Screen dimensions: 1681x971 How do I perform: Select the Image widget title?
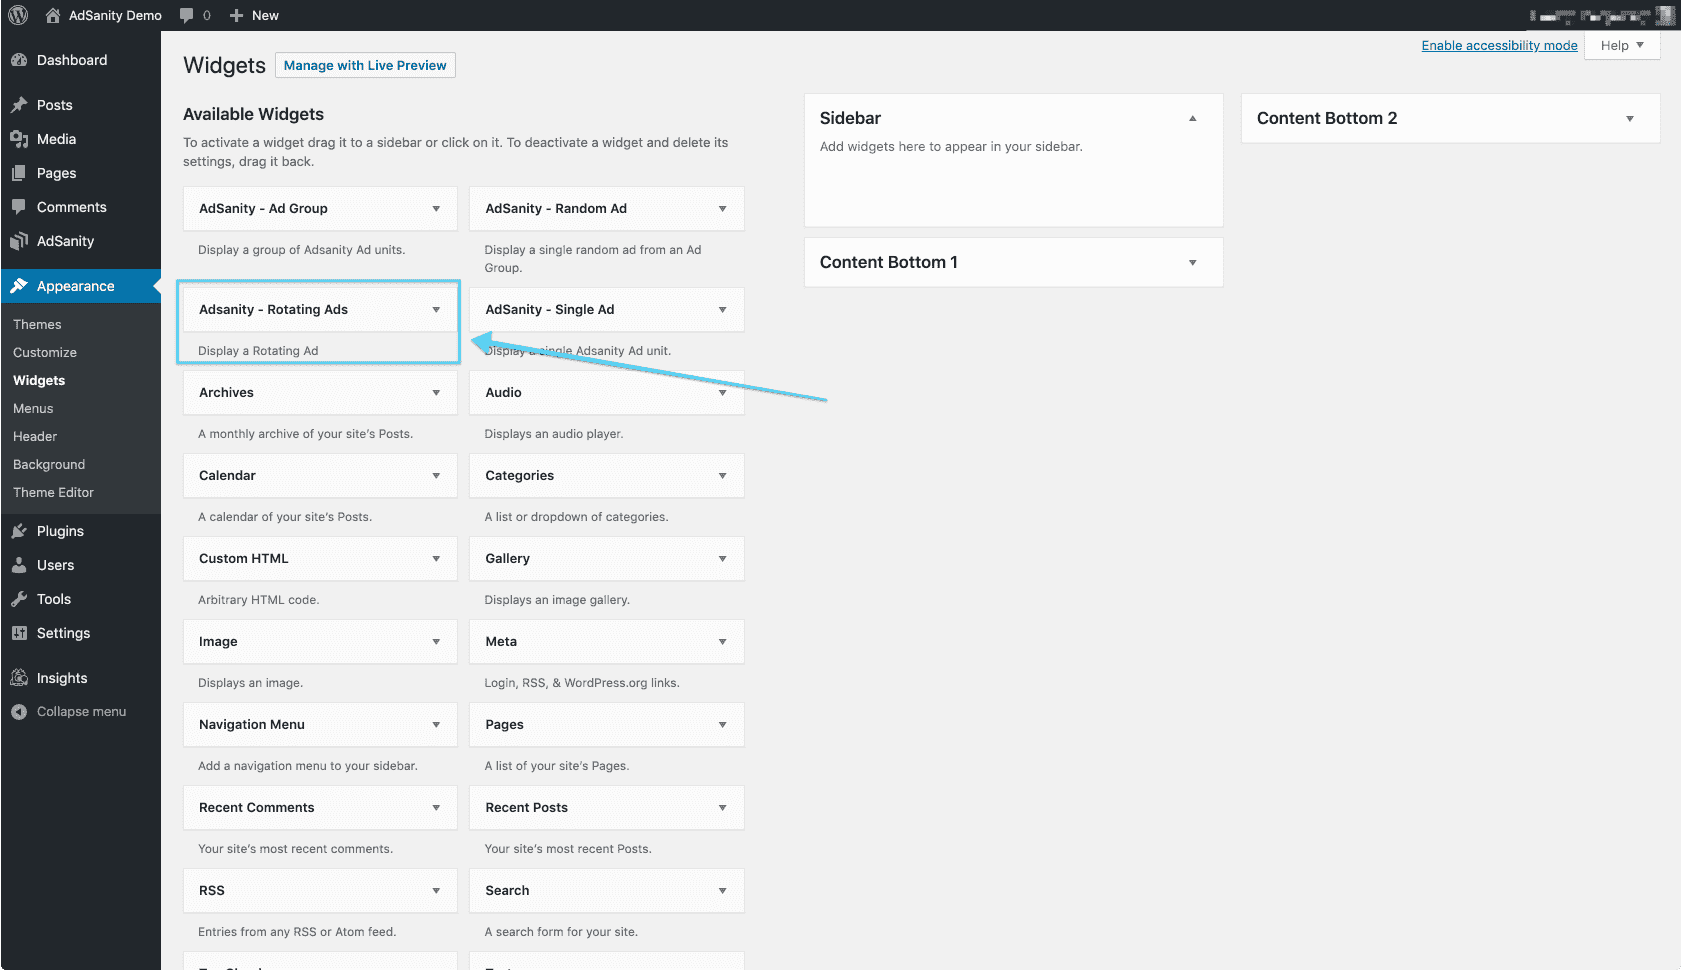218,642
